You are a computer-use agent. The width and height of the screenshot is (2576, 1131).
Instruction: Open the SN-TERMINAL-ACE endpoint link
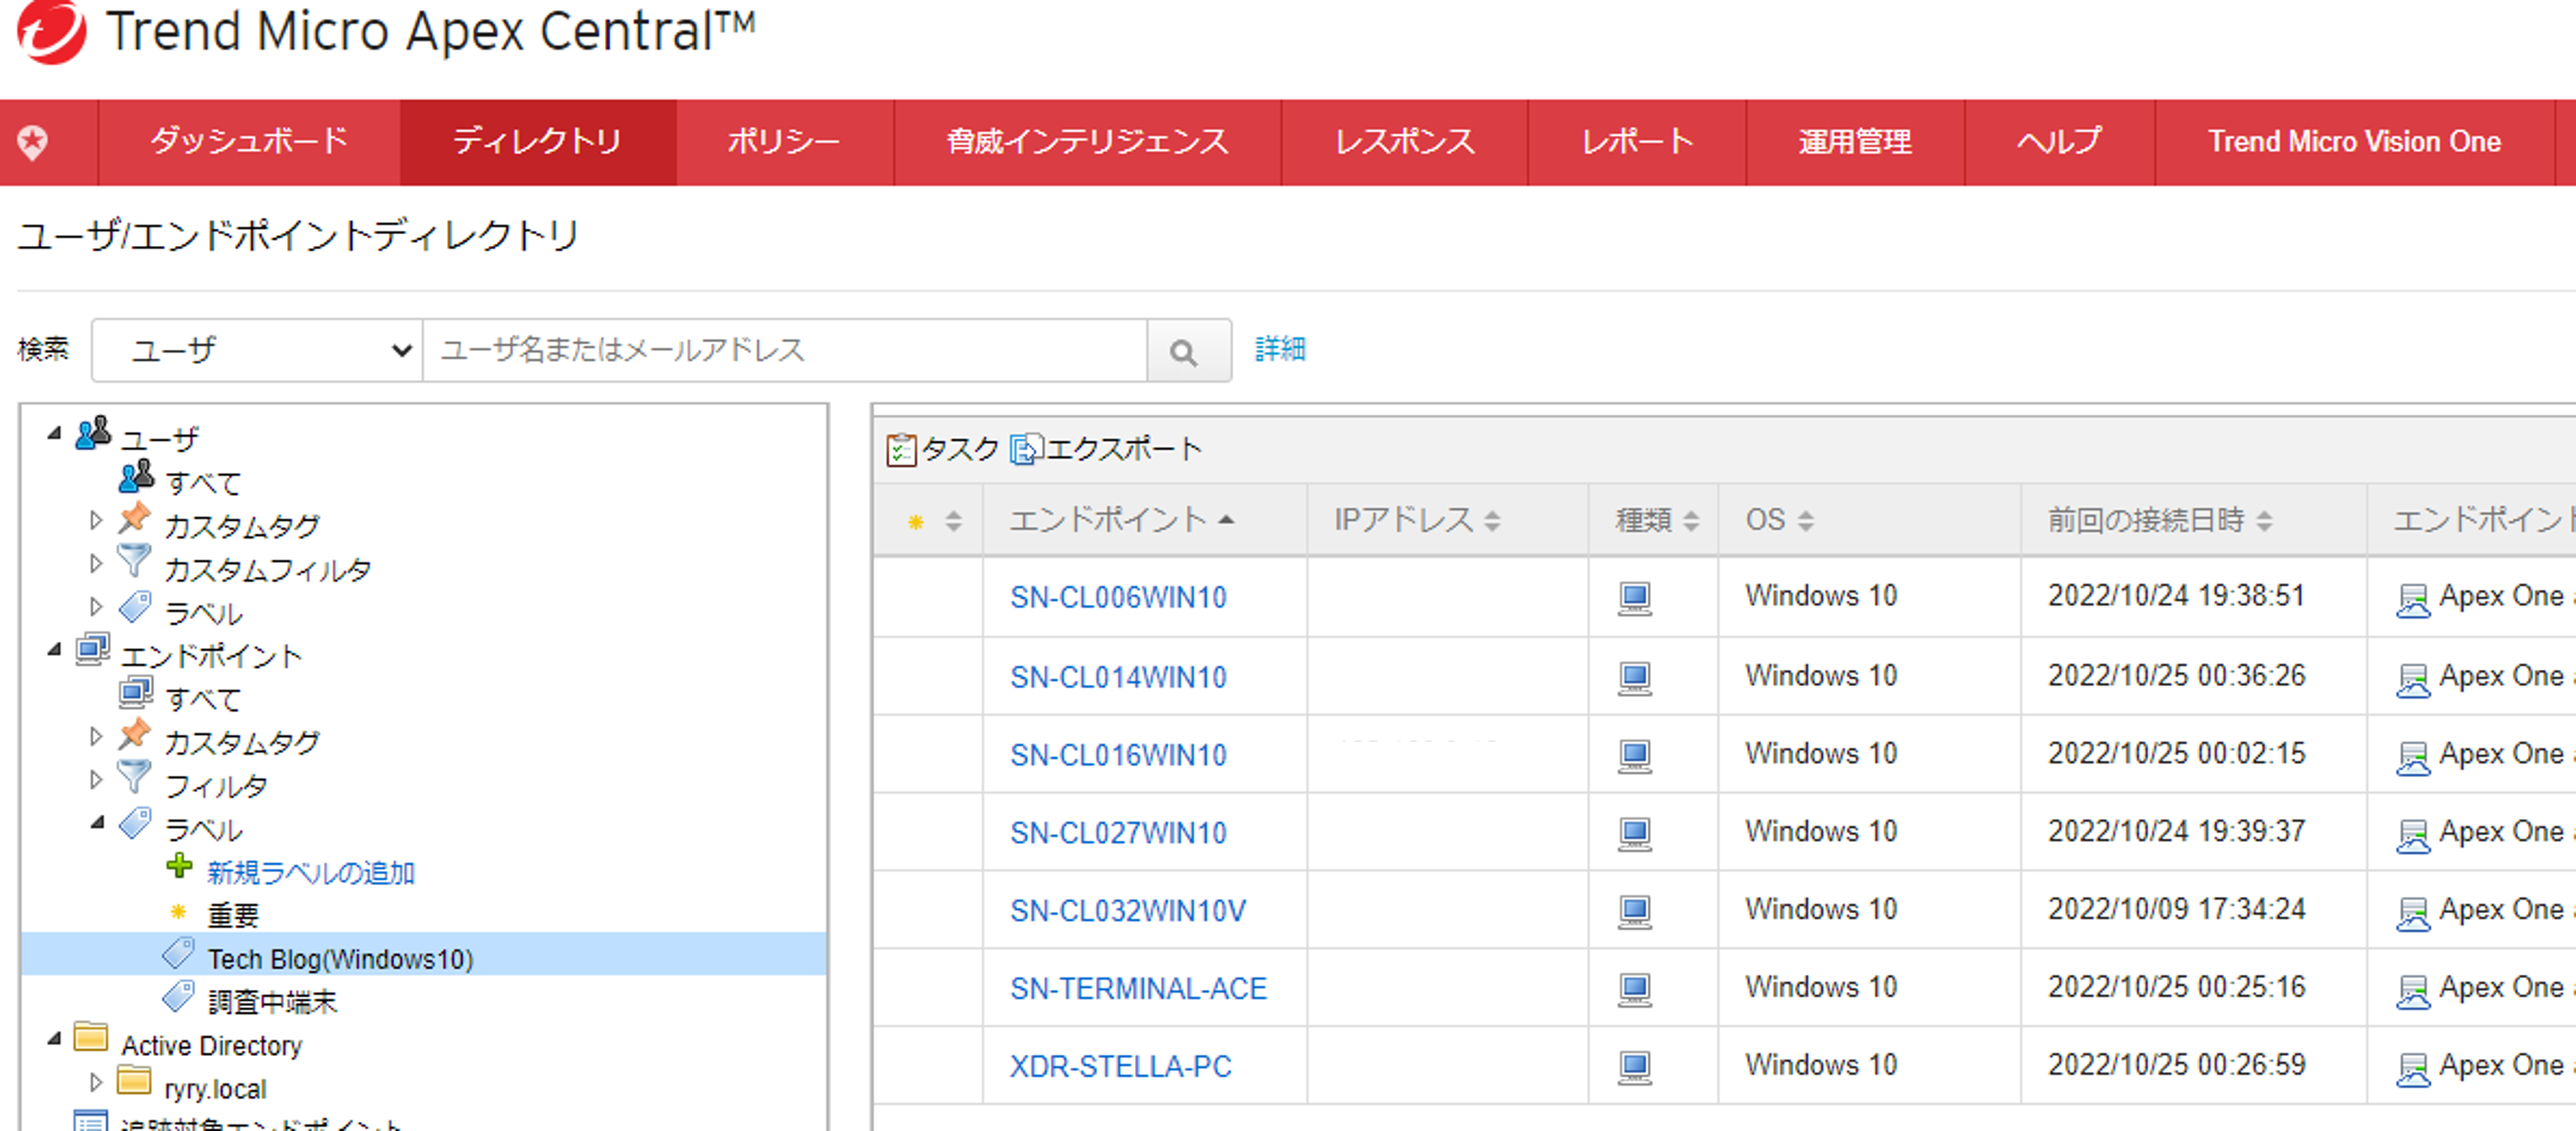coord(1137,988)
